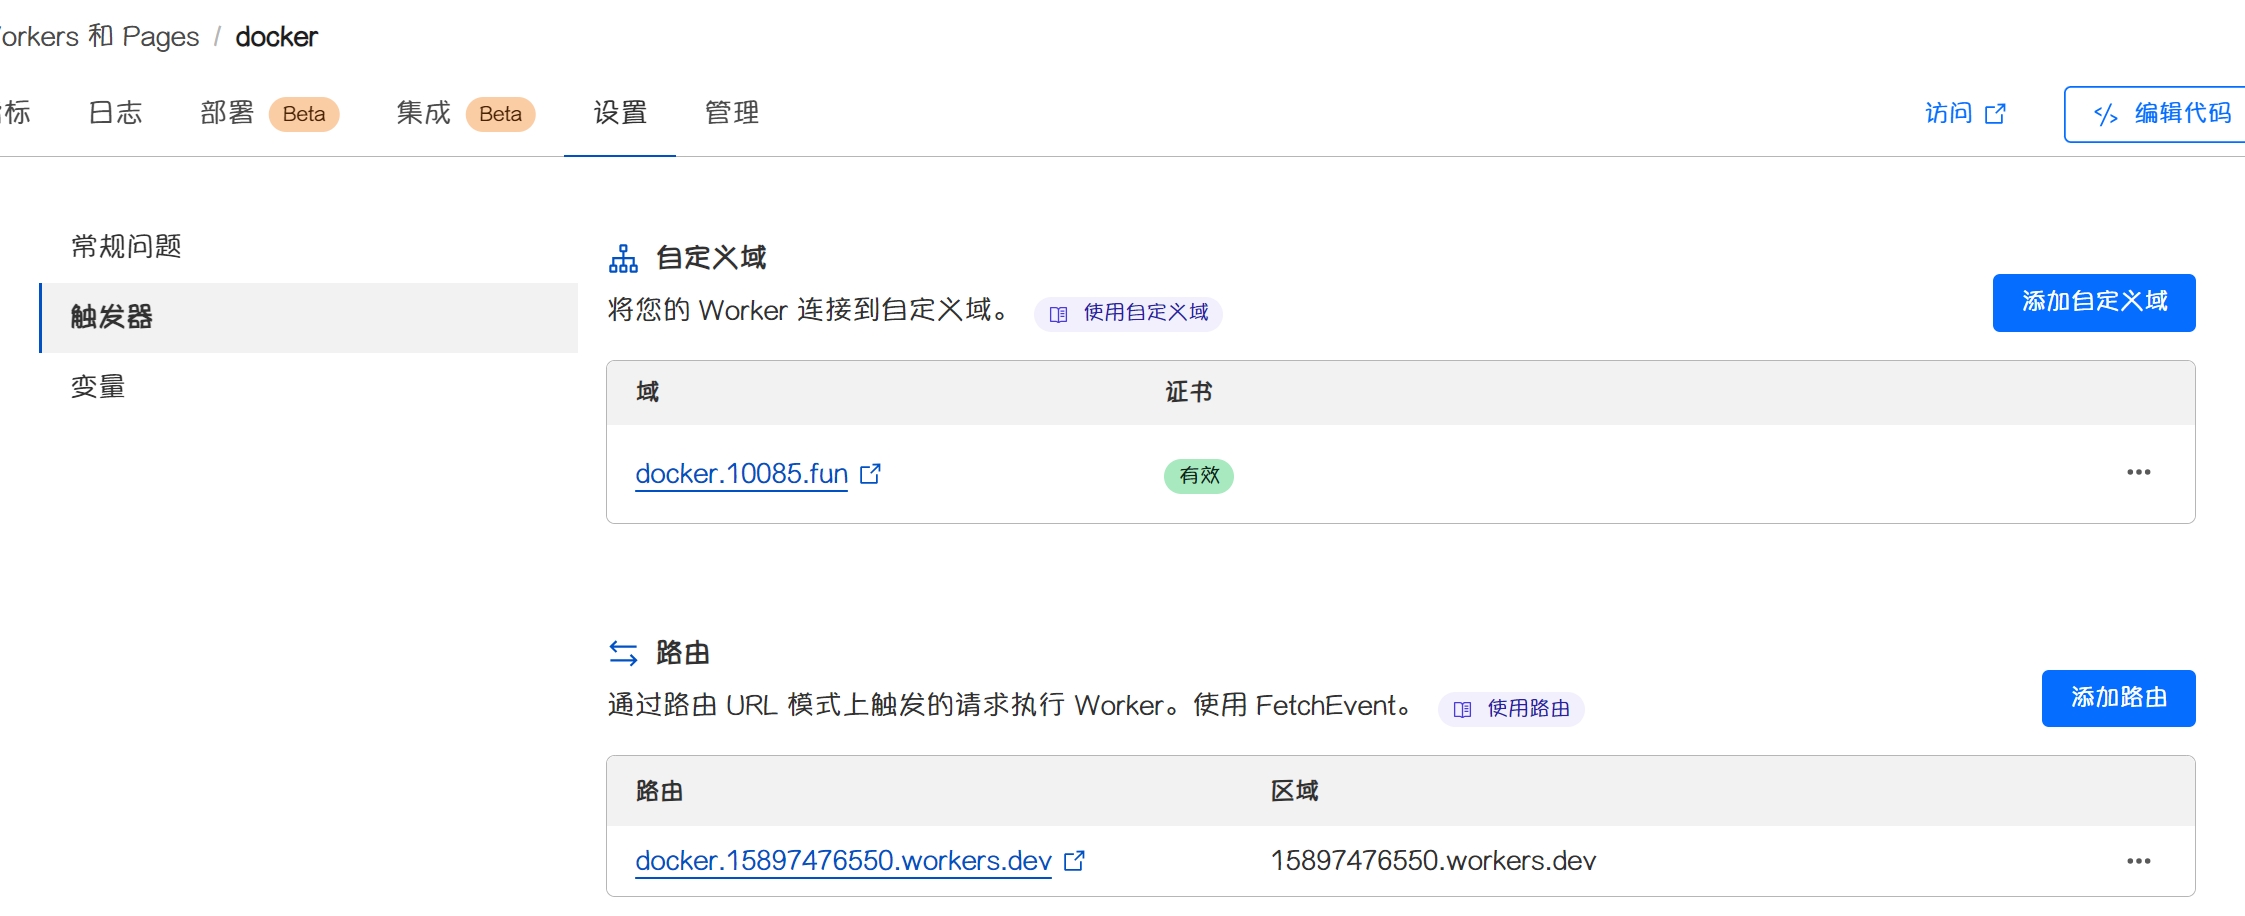Viewport: 2245px width, 916px height.
Task: Click the 添加自定义域 button
Action: (2094, 302)
